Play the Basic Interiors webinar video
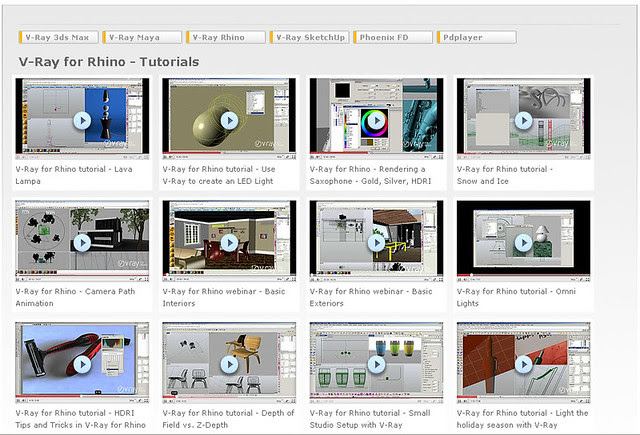This screenshot has height=435, width=640. tap(229, 243)
